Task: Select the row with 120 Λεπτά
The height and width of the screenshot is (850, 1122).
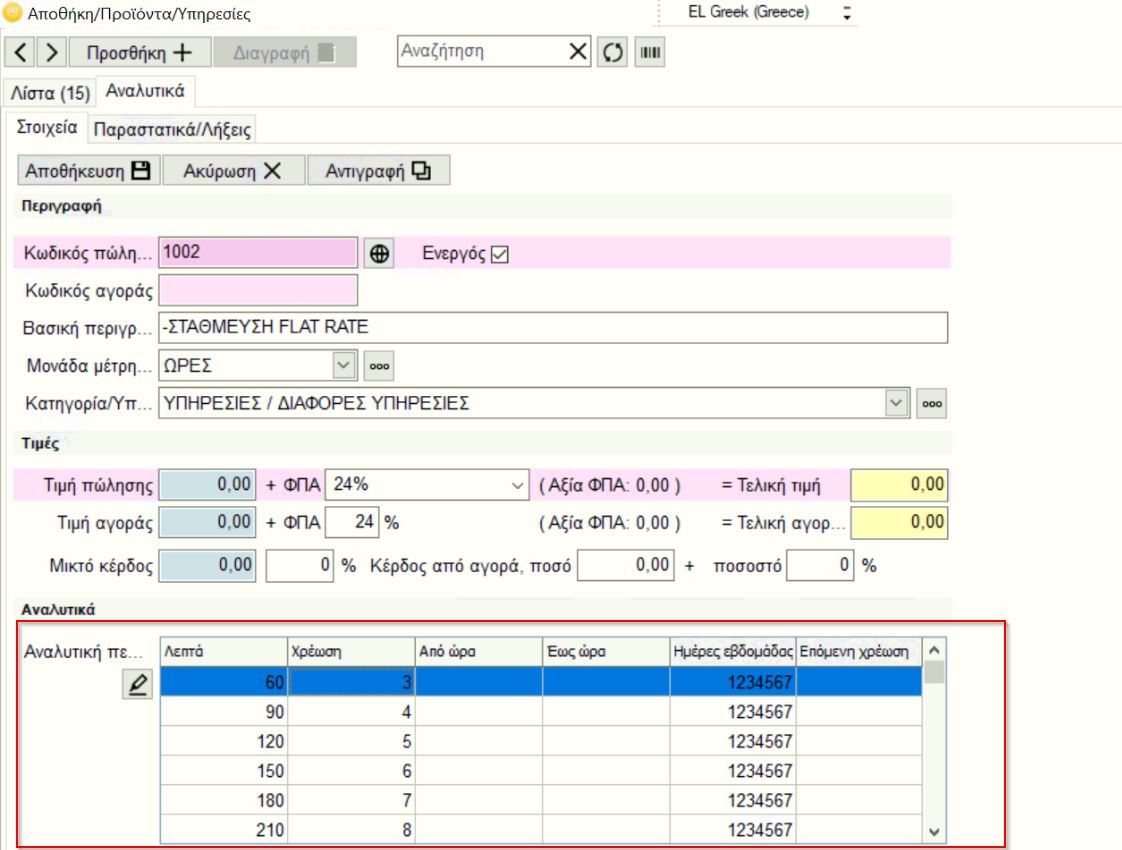Action: (x=541, y=741)
